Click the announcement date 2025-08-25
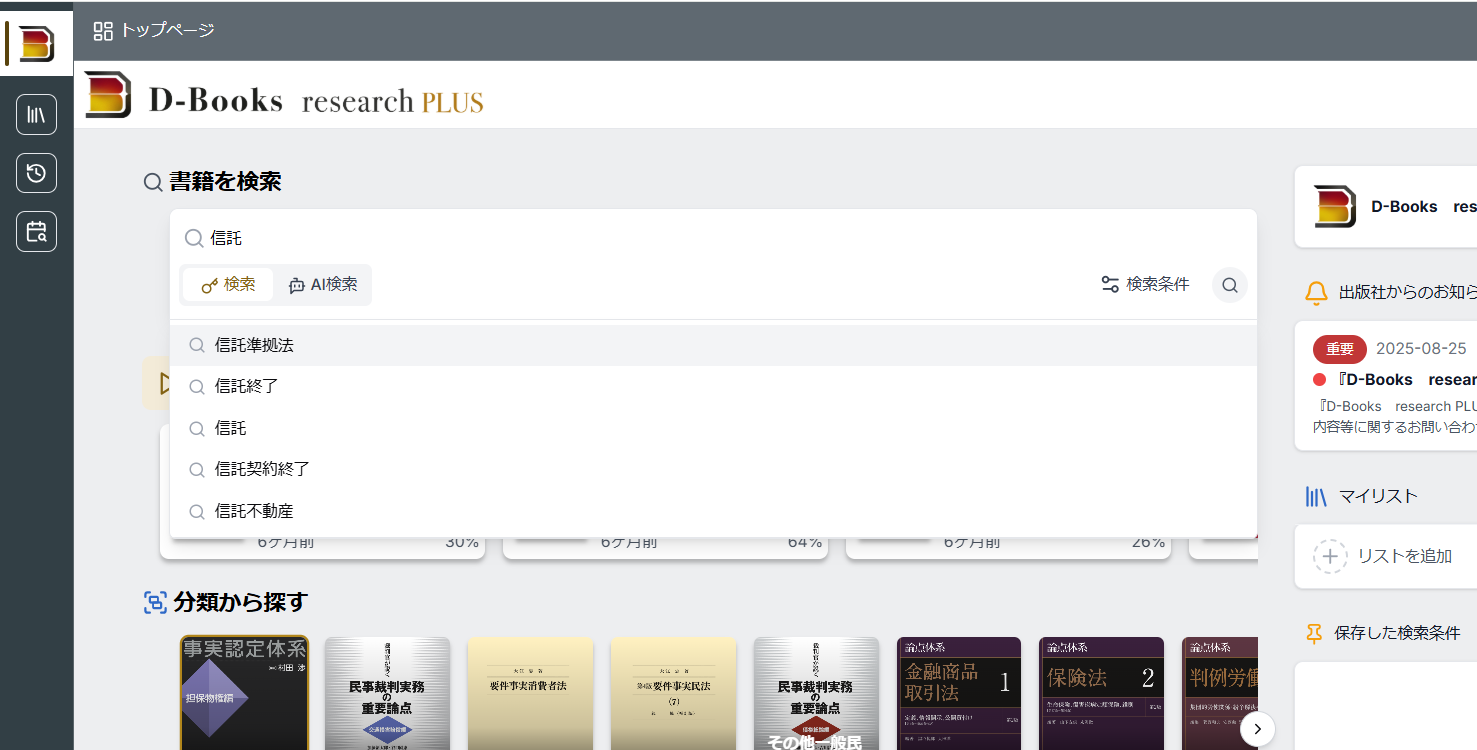 [x=1421, y=349]
